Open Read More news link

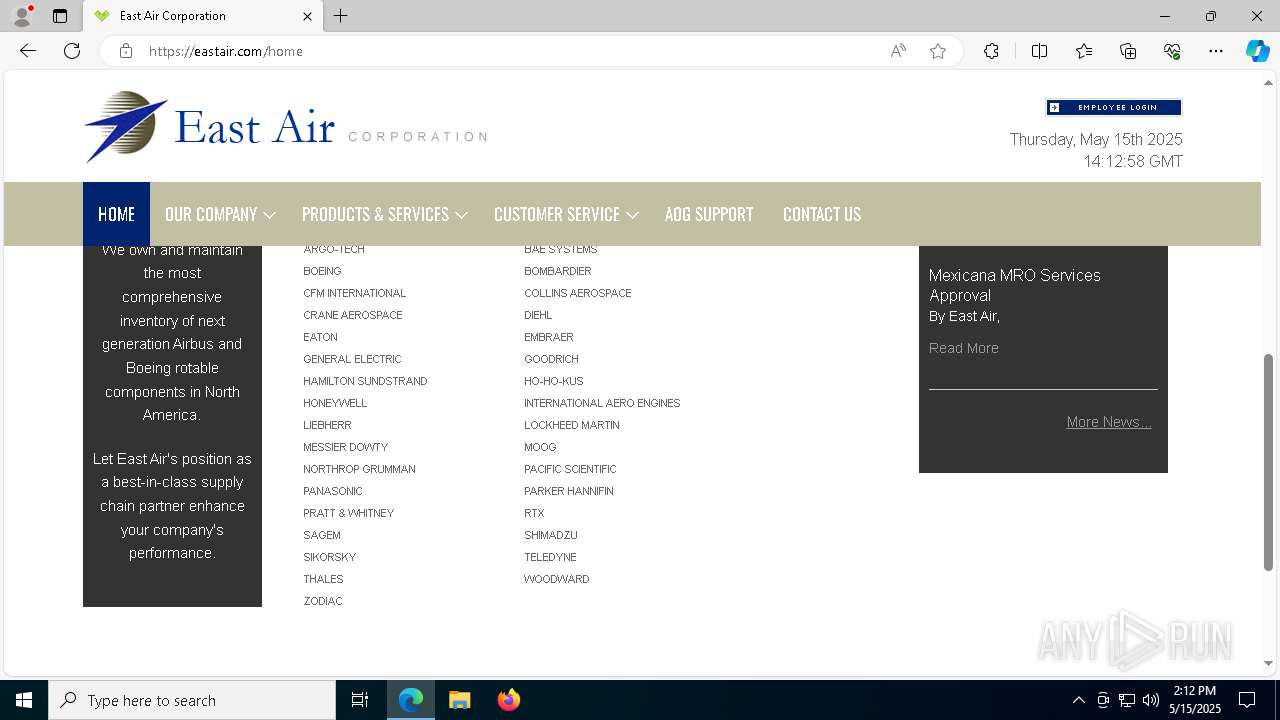pos(963,348)
